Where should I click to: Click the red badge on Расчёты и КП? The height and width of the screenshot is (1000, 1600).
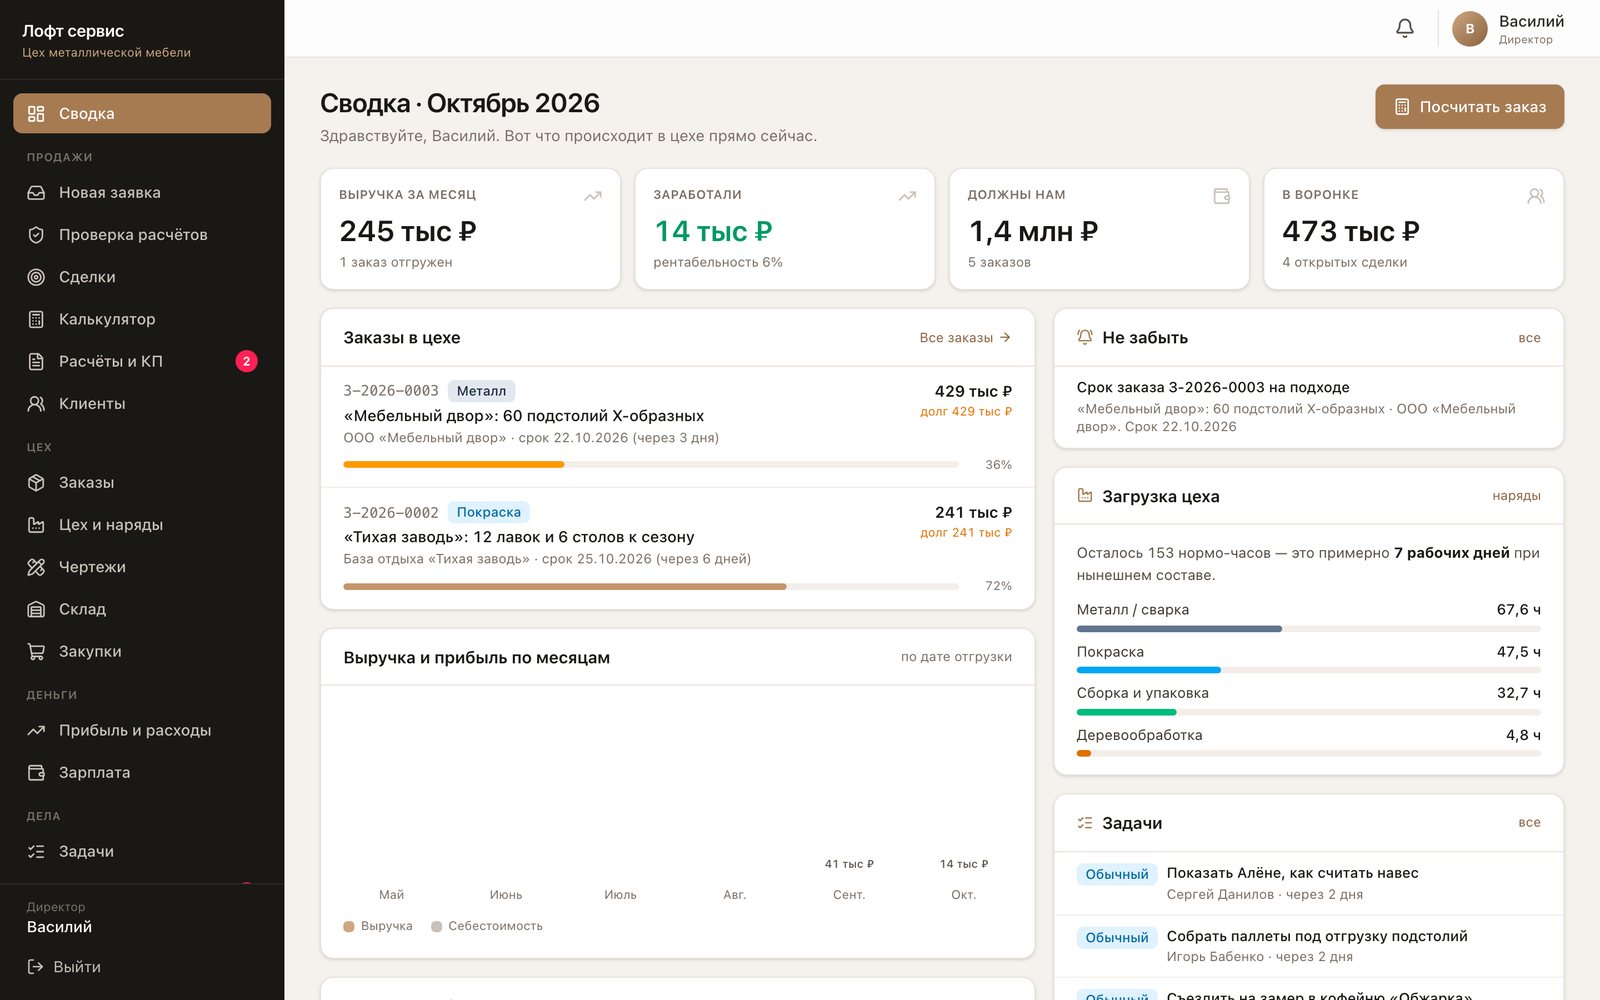tap(246, 361)
